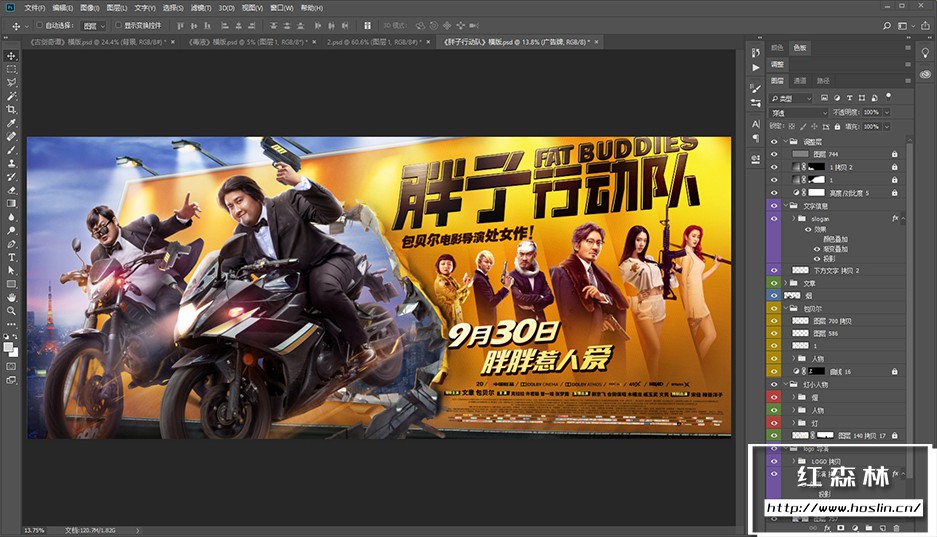Toggle the layer filter on/off switch
The image size is (937, 537).
[x=889, y=97]
